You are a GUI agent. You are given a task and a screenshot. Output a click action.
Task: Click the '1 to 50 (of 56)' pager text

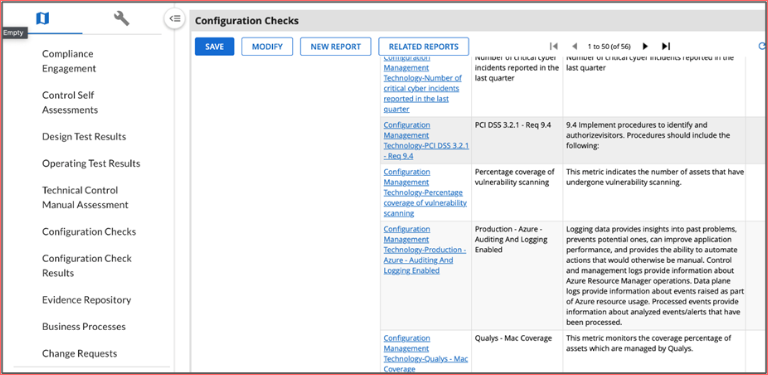click(x=609, y=47)
